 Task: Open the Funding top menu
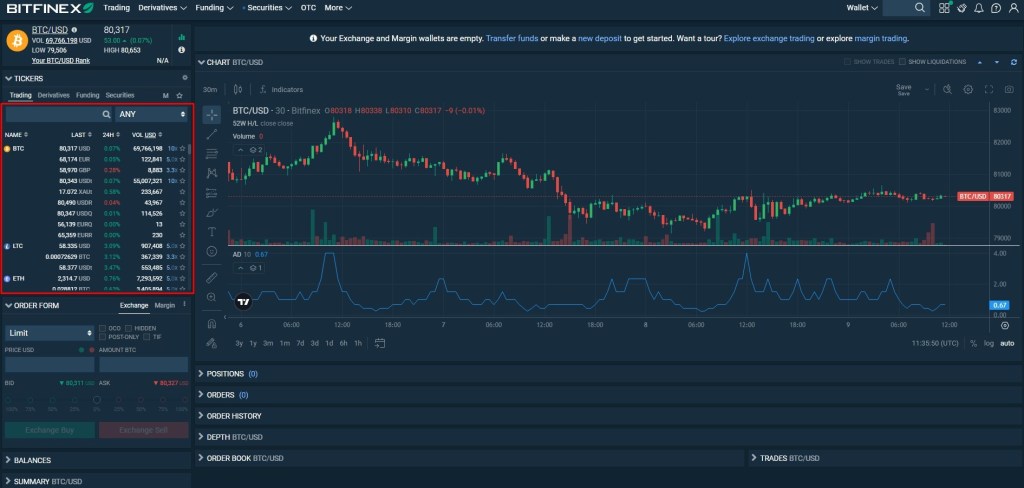coord(214,8)
